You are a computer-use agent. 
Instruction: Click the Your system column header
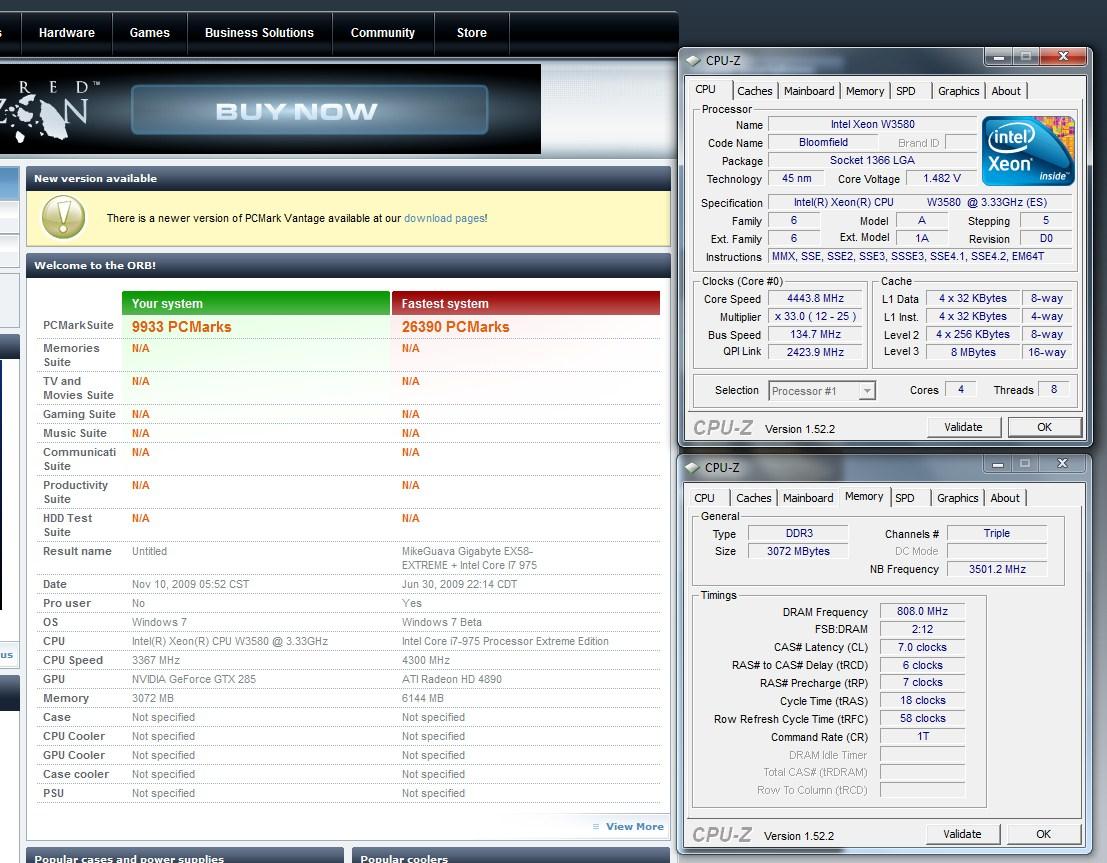pos(256,303)
